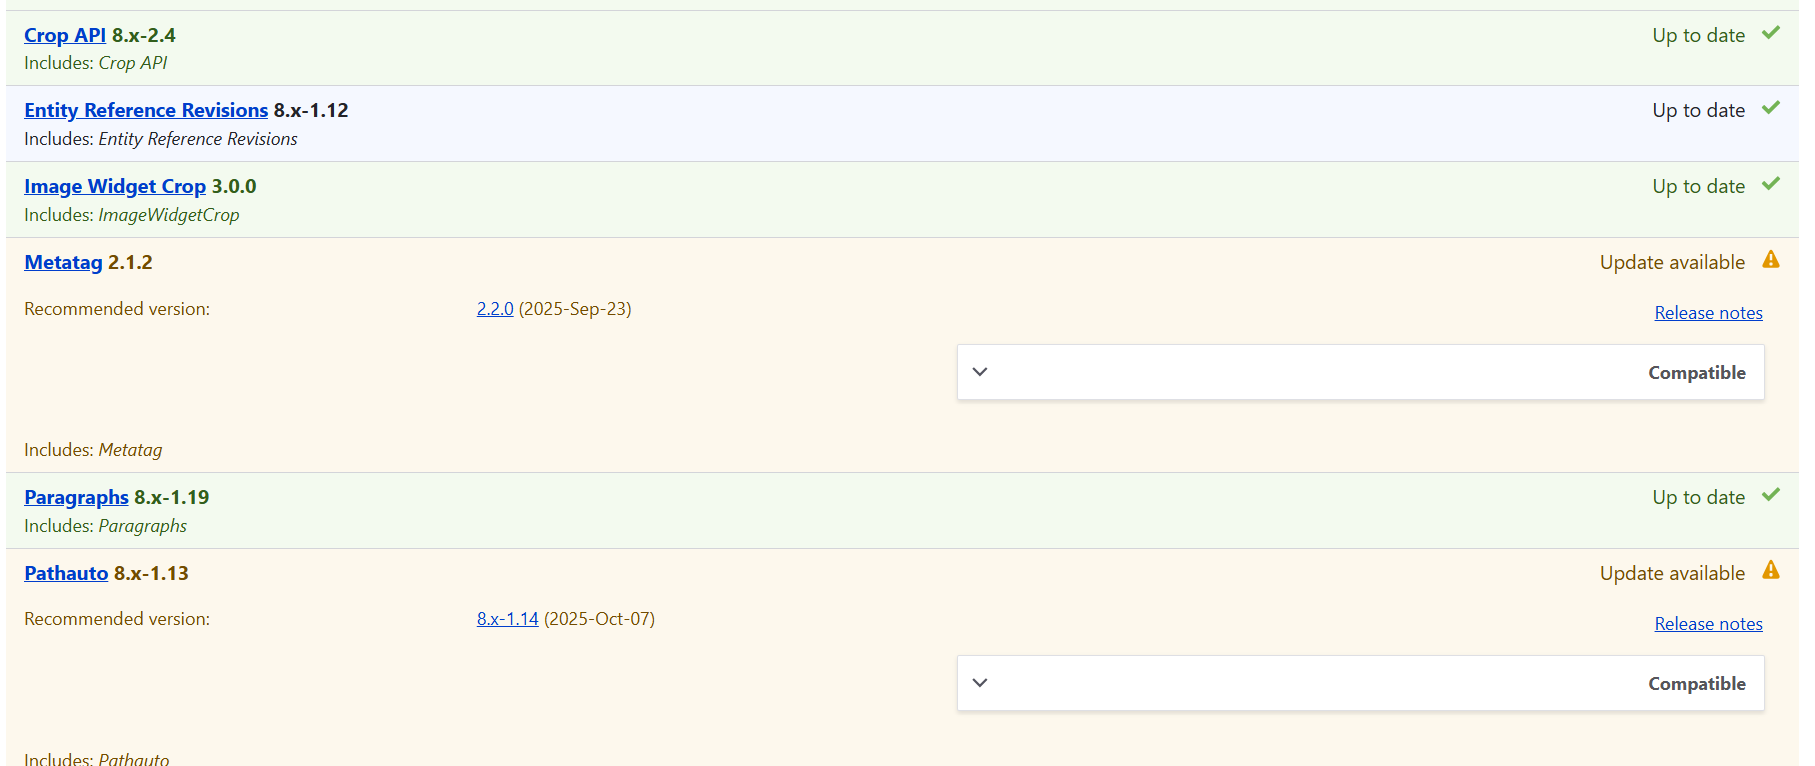The width and height of the screenshot is (1815, 766).
Task: Open the Entity Reference Revisions project link
Action: click(x=145, y=110)
